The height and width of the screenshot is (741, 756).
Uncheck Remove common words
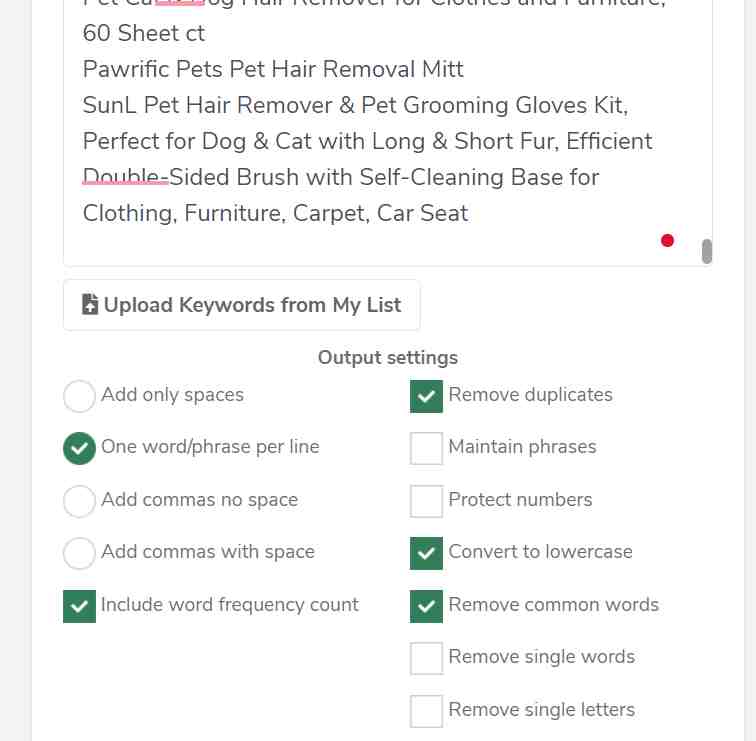pos(426,606)
